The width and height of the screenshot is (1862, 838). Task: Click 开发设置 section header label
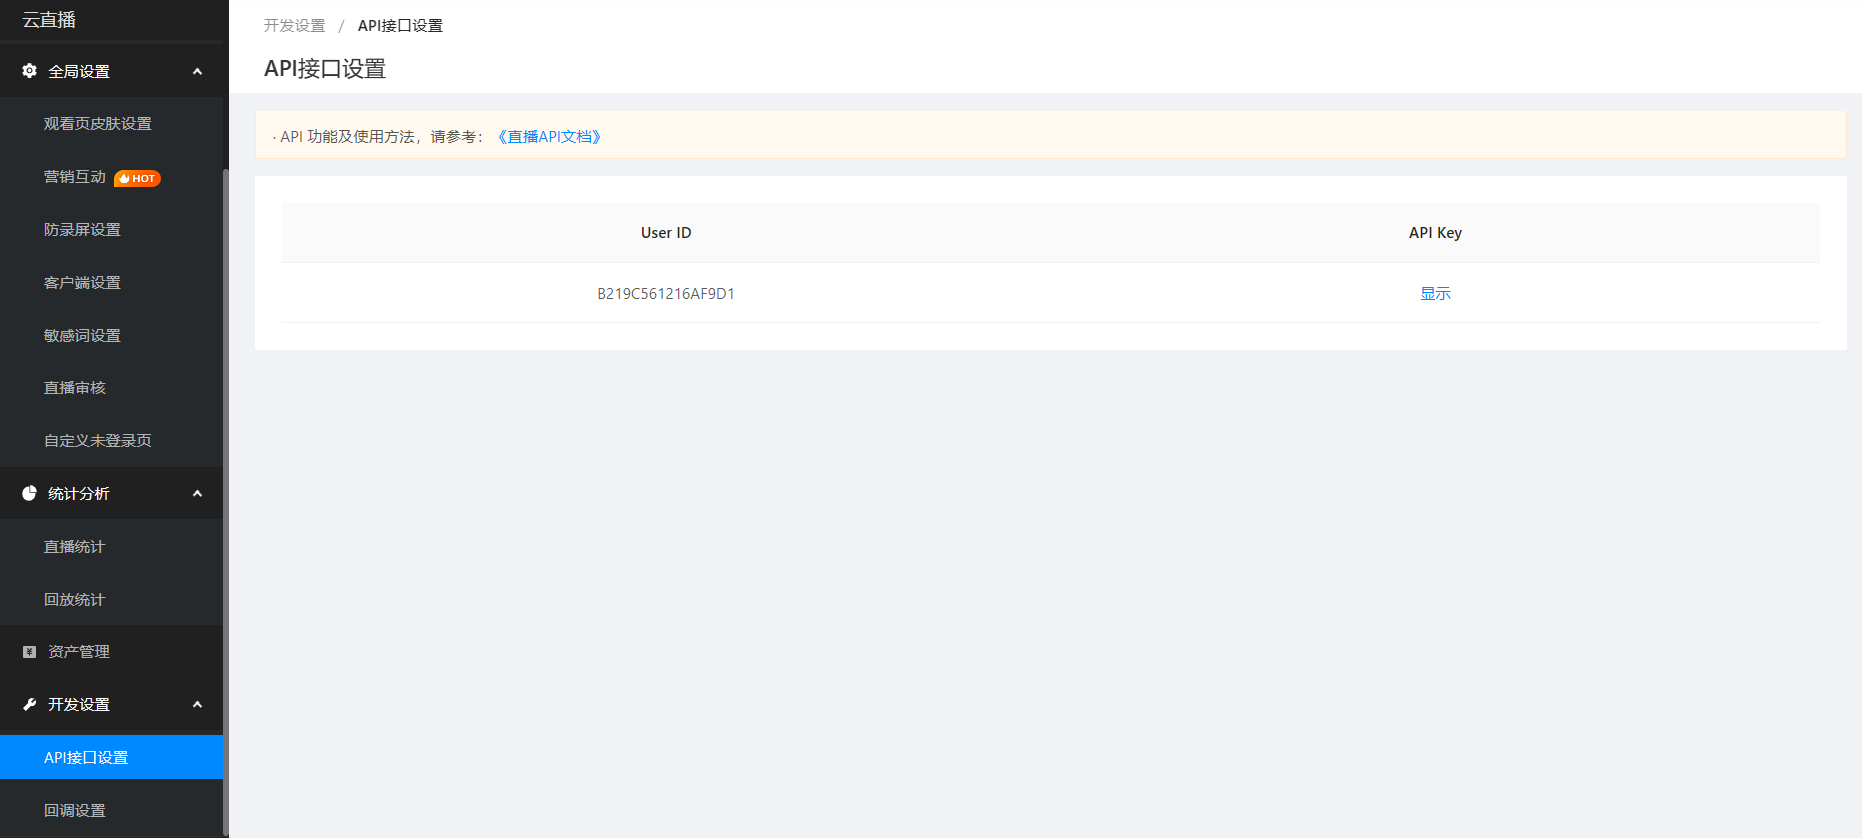79,704
